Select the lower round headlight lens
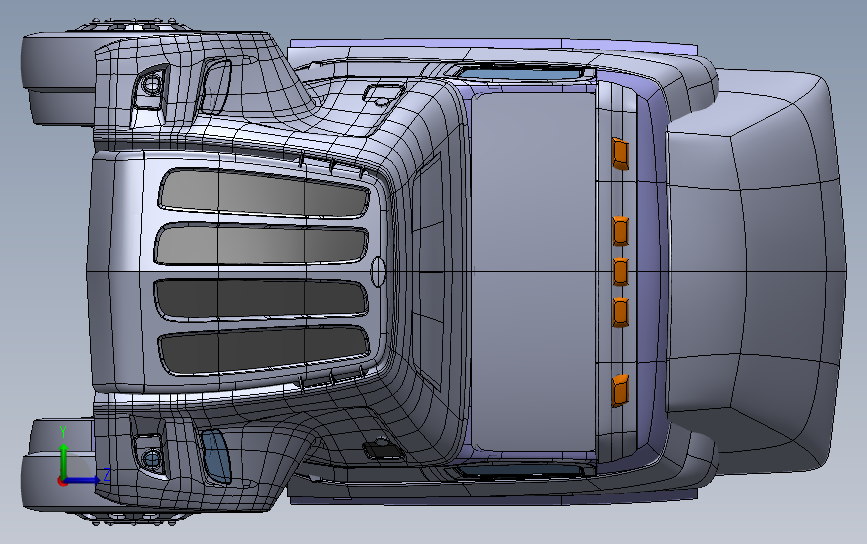The height and width of the screenshot is (544, 867). coord(152,458)
